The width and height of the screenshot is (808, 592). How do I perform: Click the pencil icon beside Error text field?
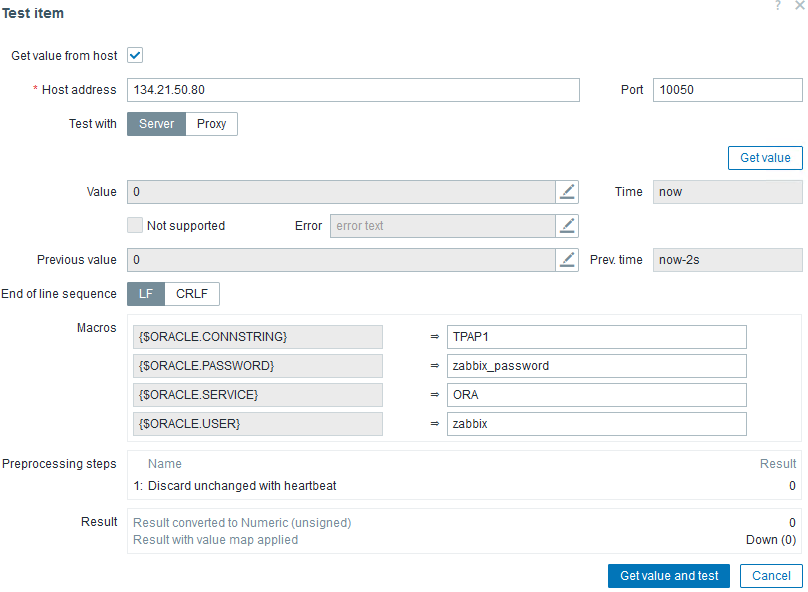pos(568,225)
